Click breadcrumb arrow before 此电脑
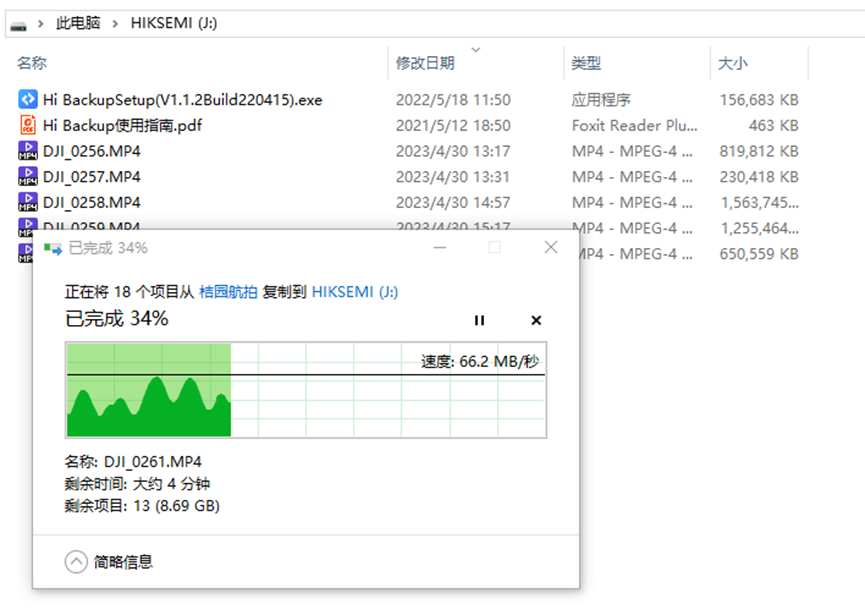This screenshot has height=615, width=865. (x=41, y=23)
